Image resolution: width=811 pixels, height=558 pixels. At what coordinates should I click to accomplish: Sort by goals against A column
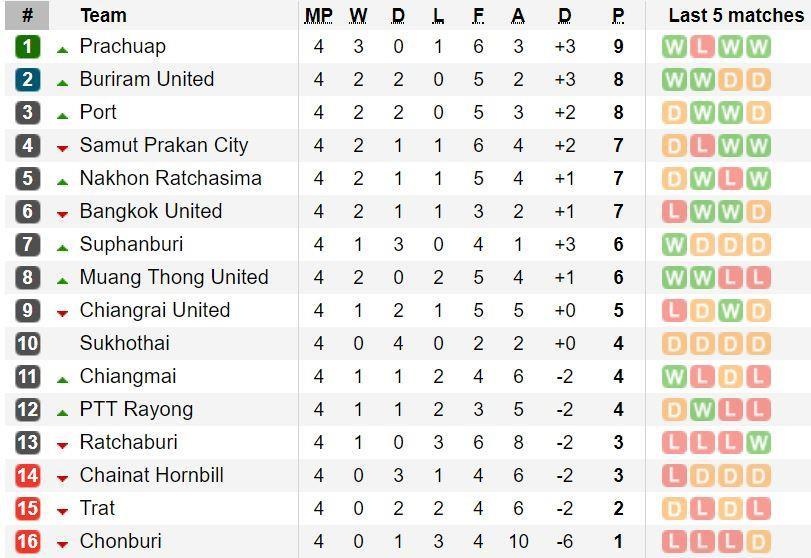(517, 15)
